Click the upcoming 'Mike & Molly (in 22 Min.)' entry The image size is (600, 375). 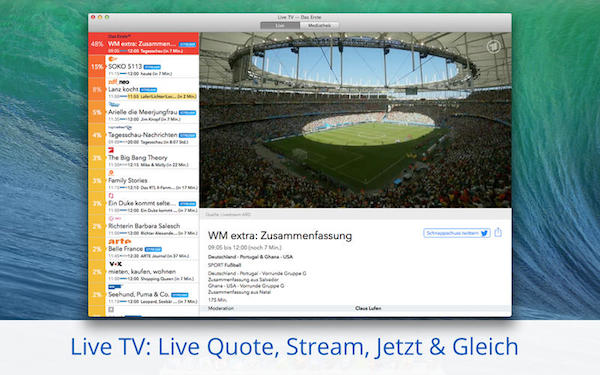(165, 165)
